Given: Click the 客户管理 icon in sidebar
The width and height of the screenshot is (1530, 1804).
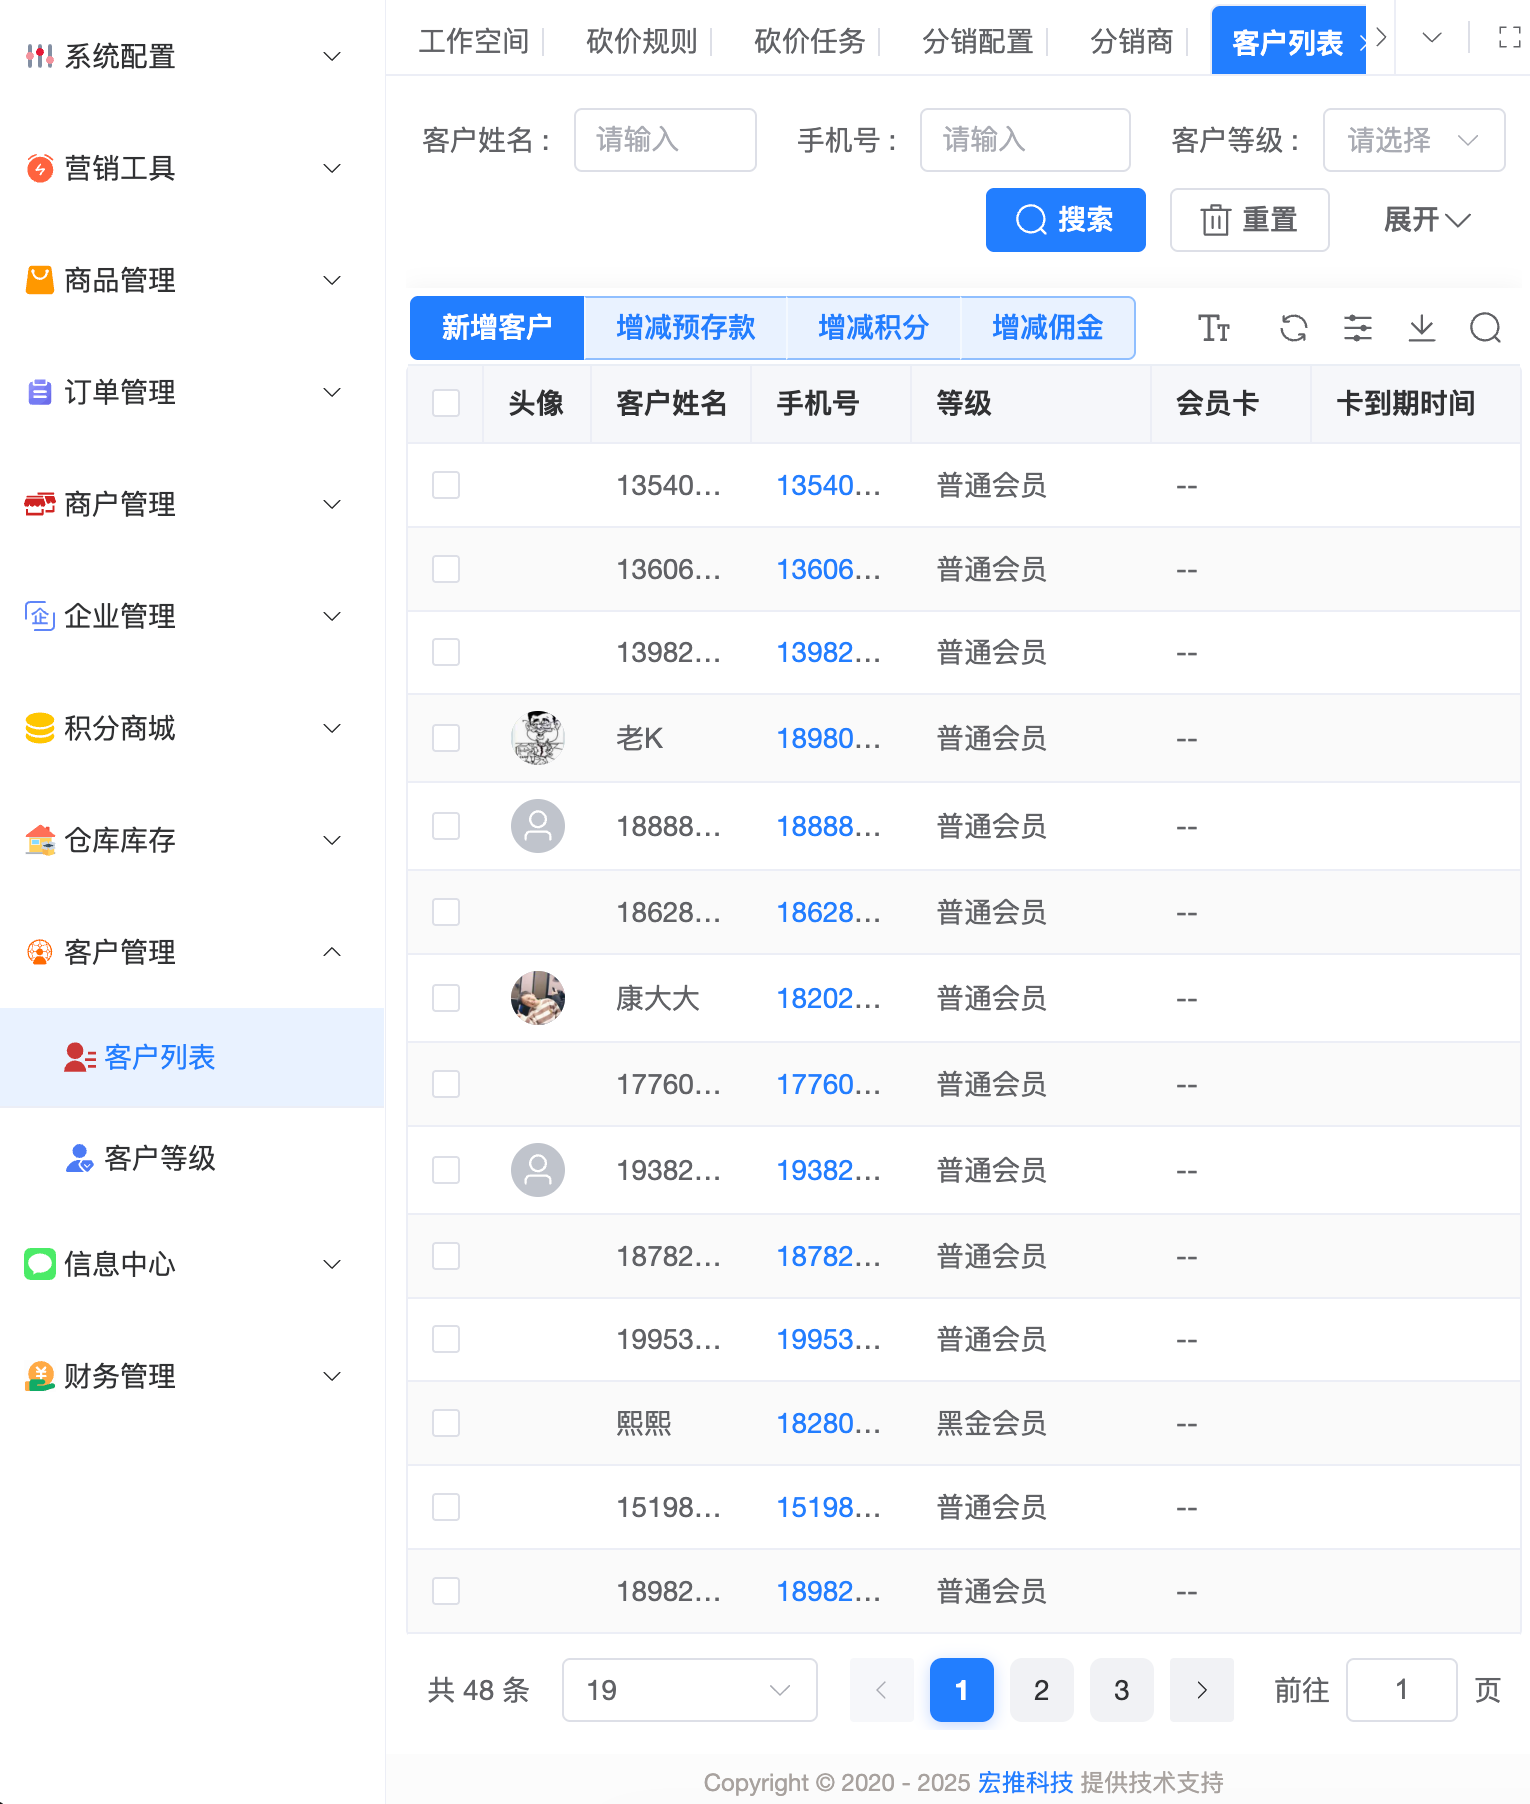Looking at the screenshot, I should point(40,952).
